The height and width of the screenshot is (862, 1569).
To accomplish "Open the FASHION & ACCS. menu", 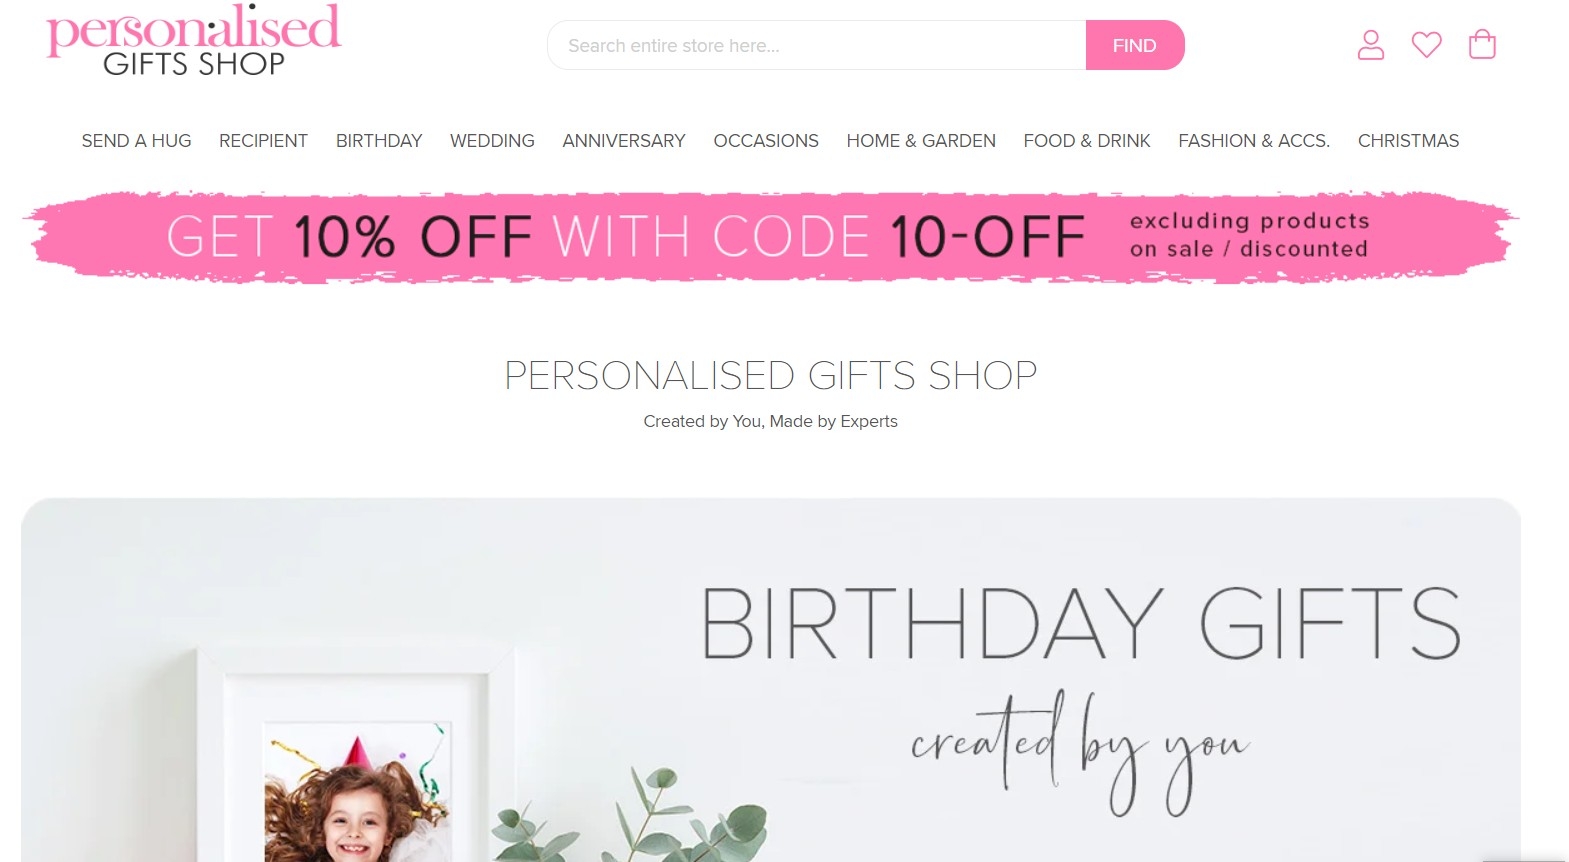I will [x=1254, y=141].
